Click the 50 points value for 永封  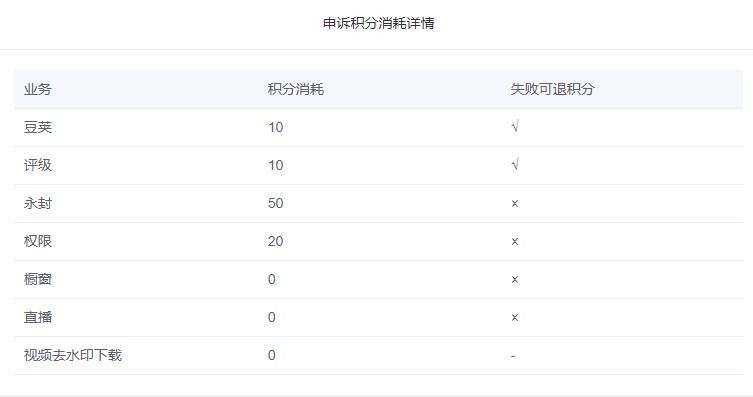[275, 203]
